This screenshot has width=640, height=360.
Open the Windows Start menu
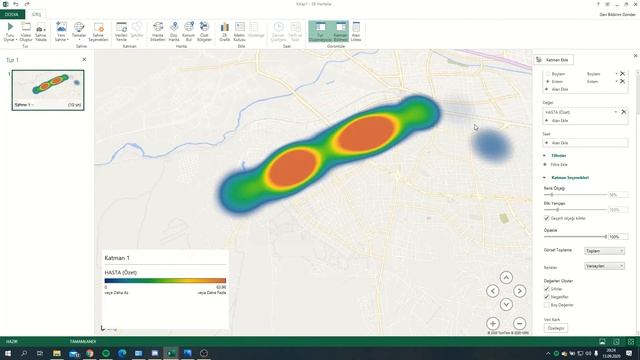(x=8, y=353)
